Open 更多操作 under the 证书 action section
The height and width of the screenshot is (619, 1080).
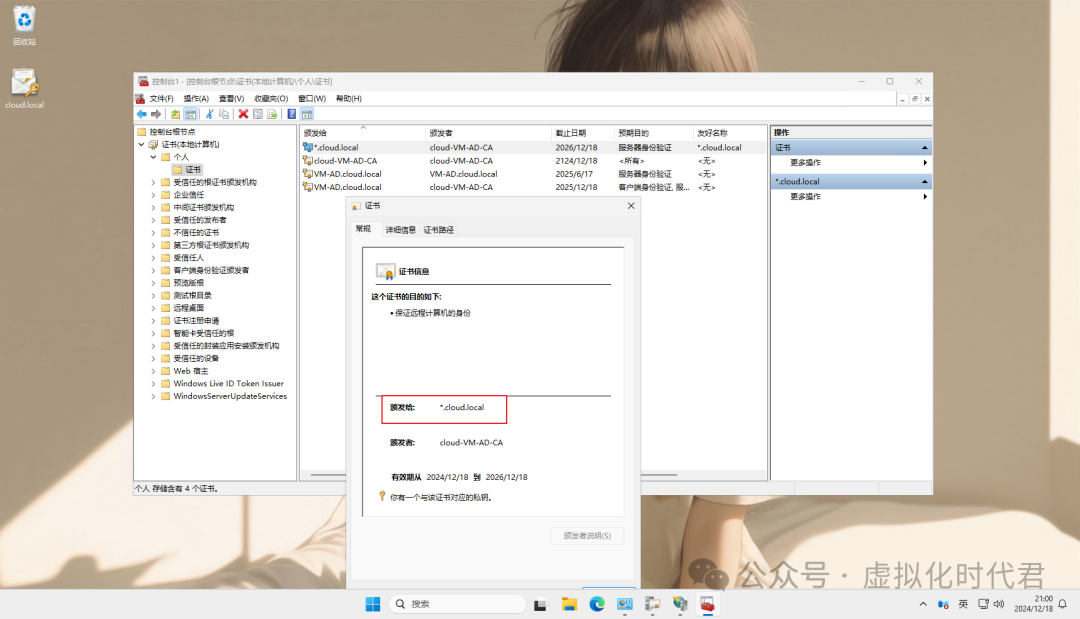coord(851,162)
